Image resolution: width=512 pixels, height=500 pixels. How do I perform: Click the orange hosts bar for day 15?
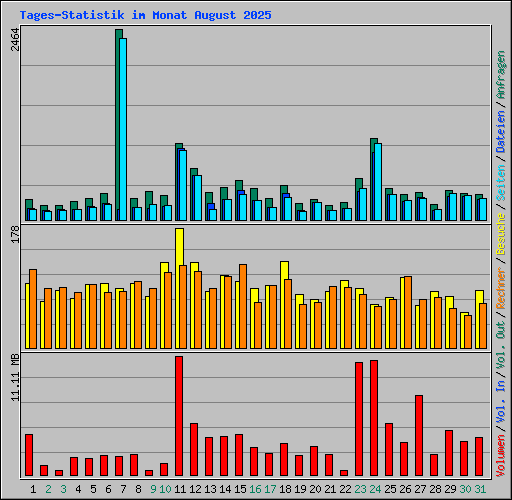(243, 307)
